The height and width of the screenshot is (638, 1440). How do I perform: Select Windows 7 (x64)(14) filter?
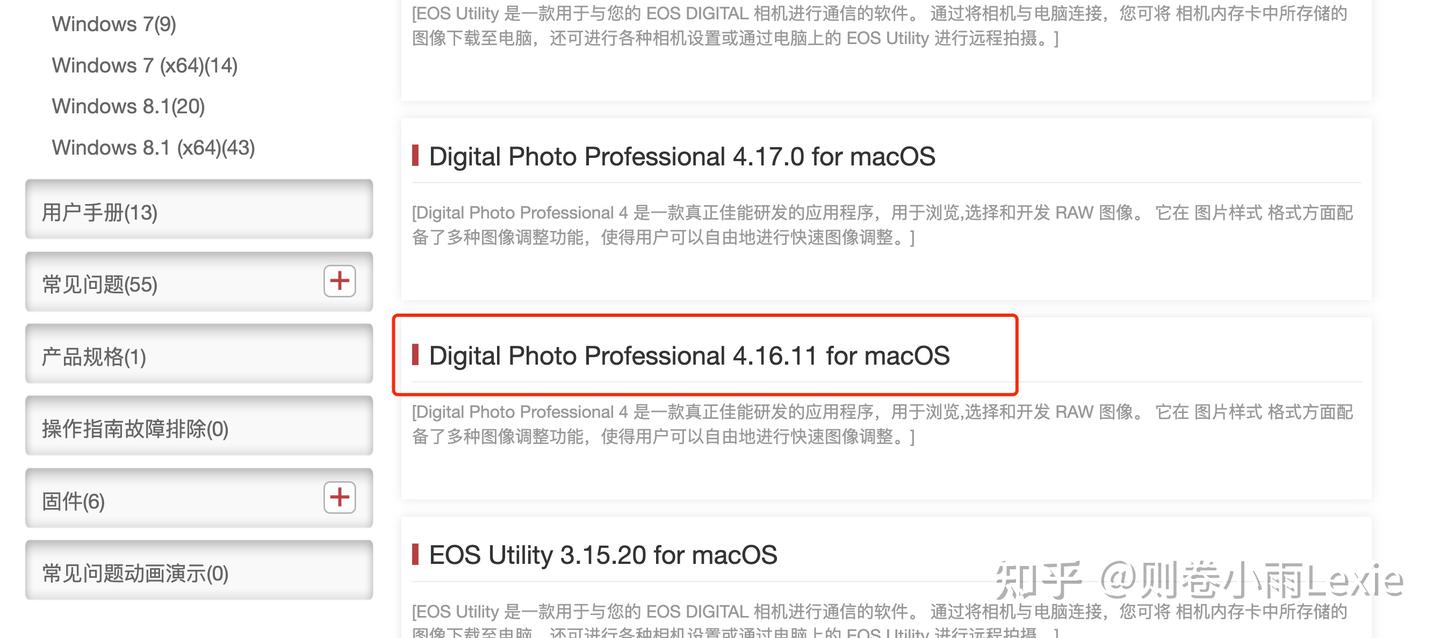pos(145,65)
